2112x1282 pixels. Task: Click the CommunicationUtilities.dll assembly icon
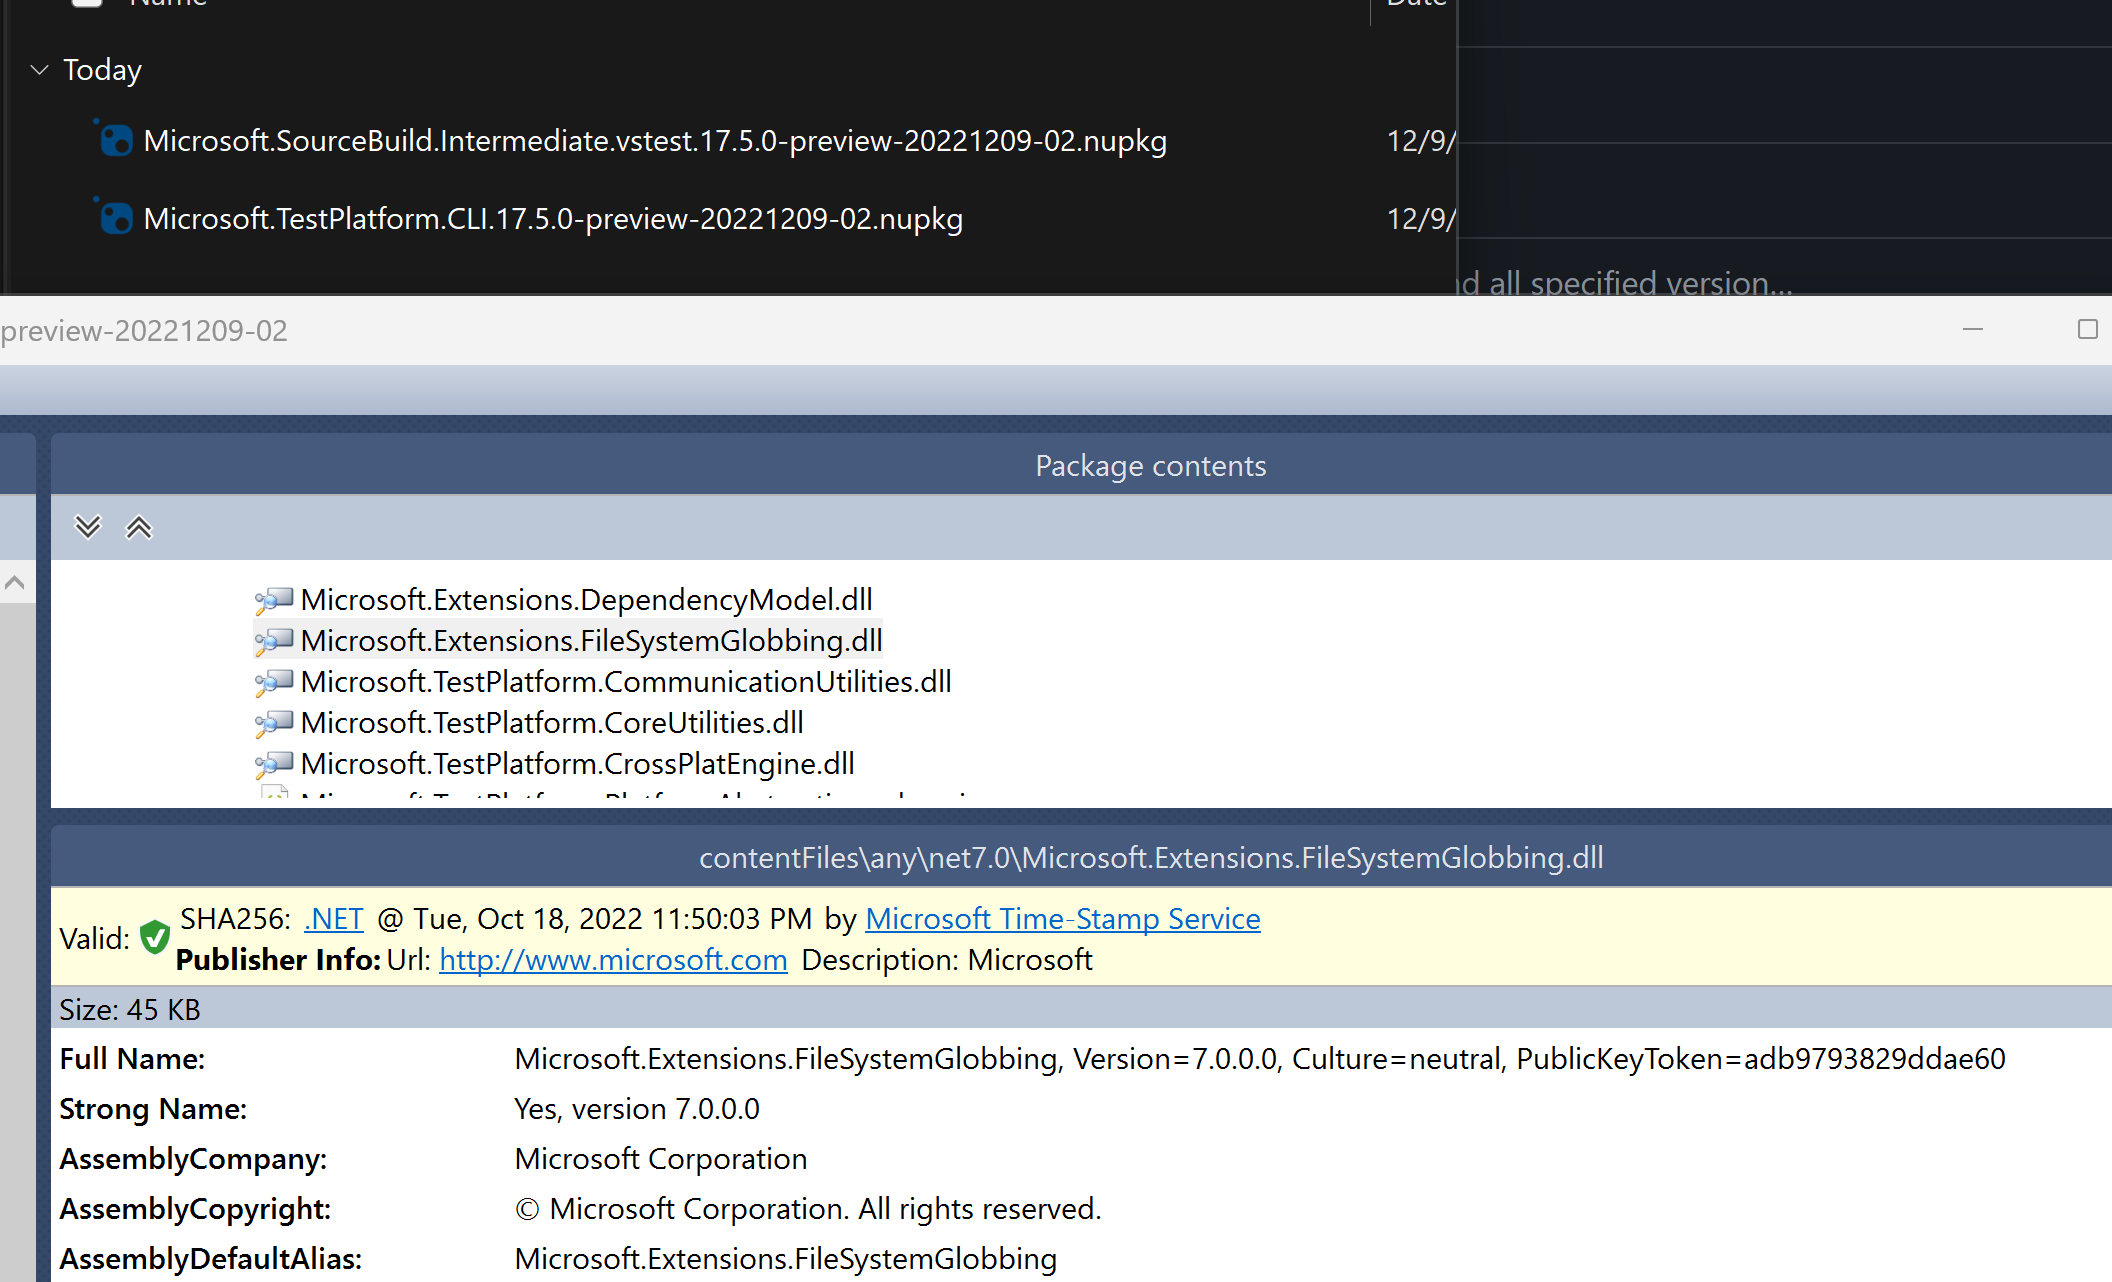pyautogui.click(x=274, y=682)
